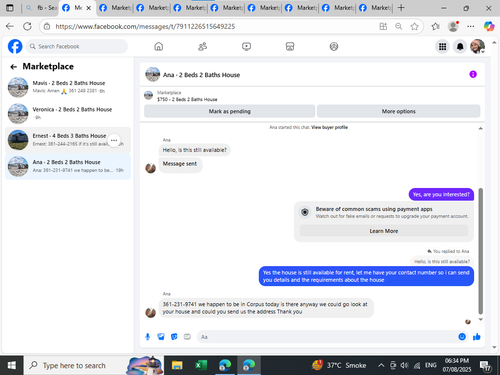500x375 pixels.
Task: Choose a sticker icon
Action: pos(174,337)
